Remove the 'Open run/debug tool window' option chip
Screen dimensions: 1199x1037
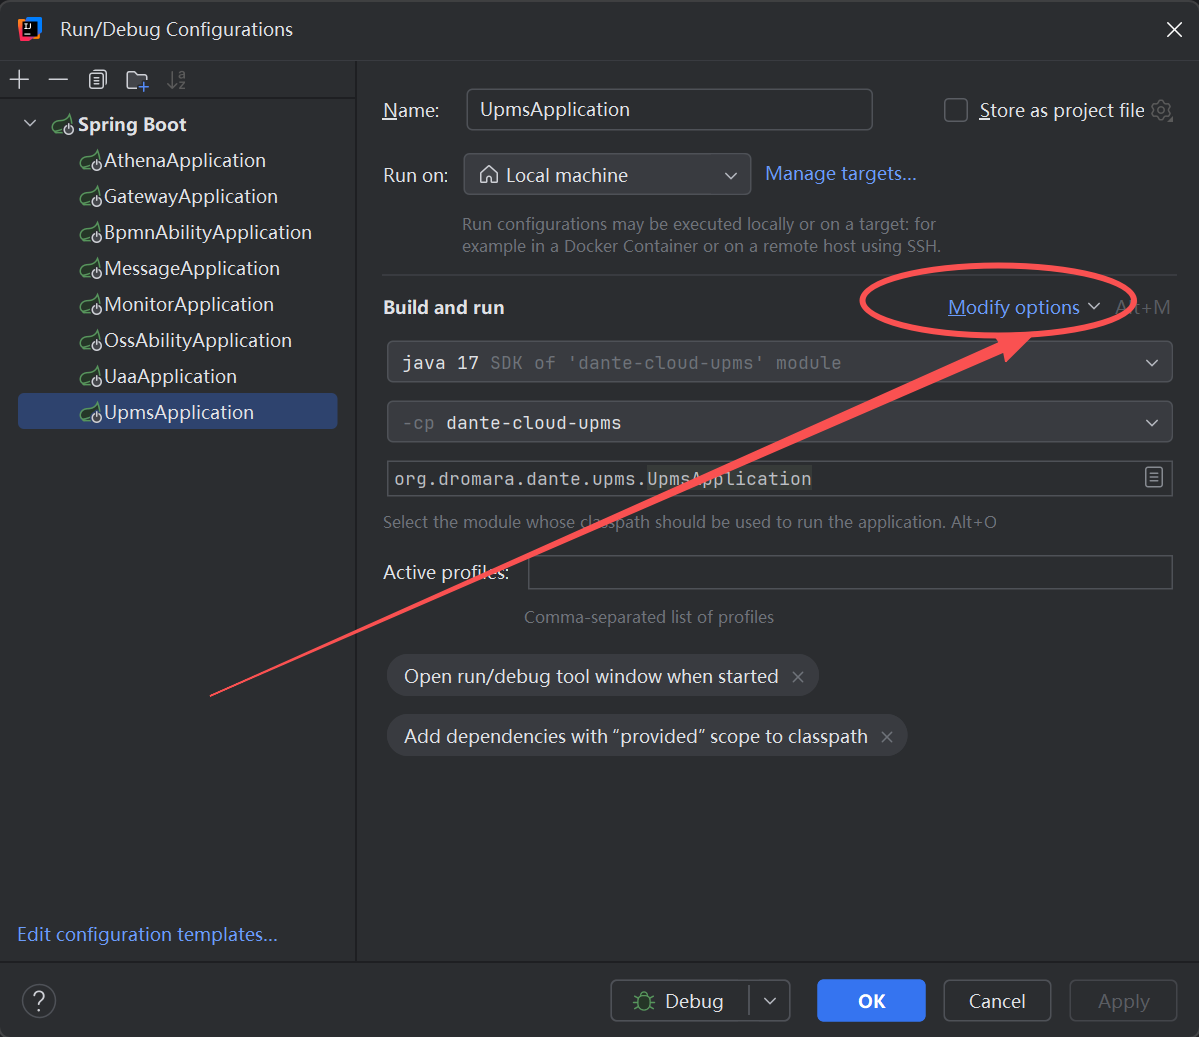pyautogui.click(x=798, y=677)
